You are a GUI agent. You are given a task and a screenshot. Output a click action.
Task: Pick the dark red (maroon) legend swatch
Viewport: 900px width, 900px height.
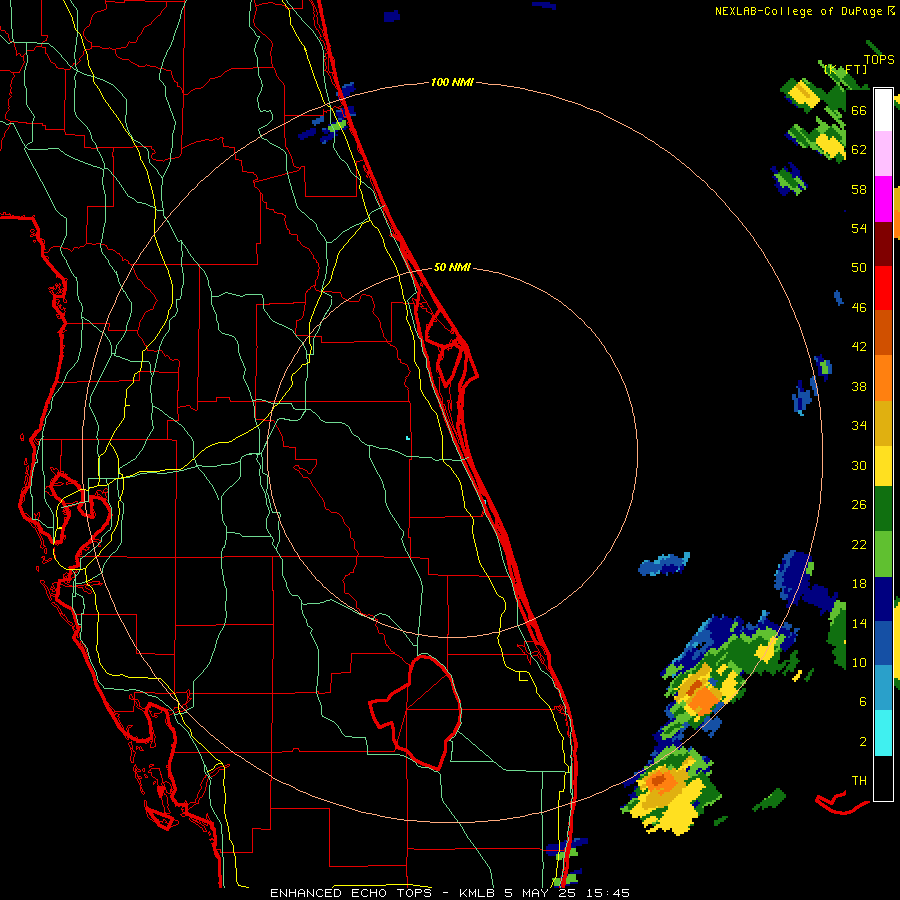pos(883,244)
